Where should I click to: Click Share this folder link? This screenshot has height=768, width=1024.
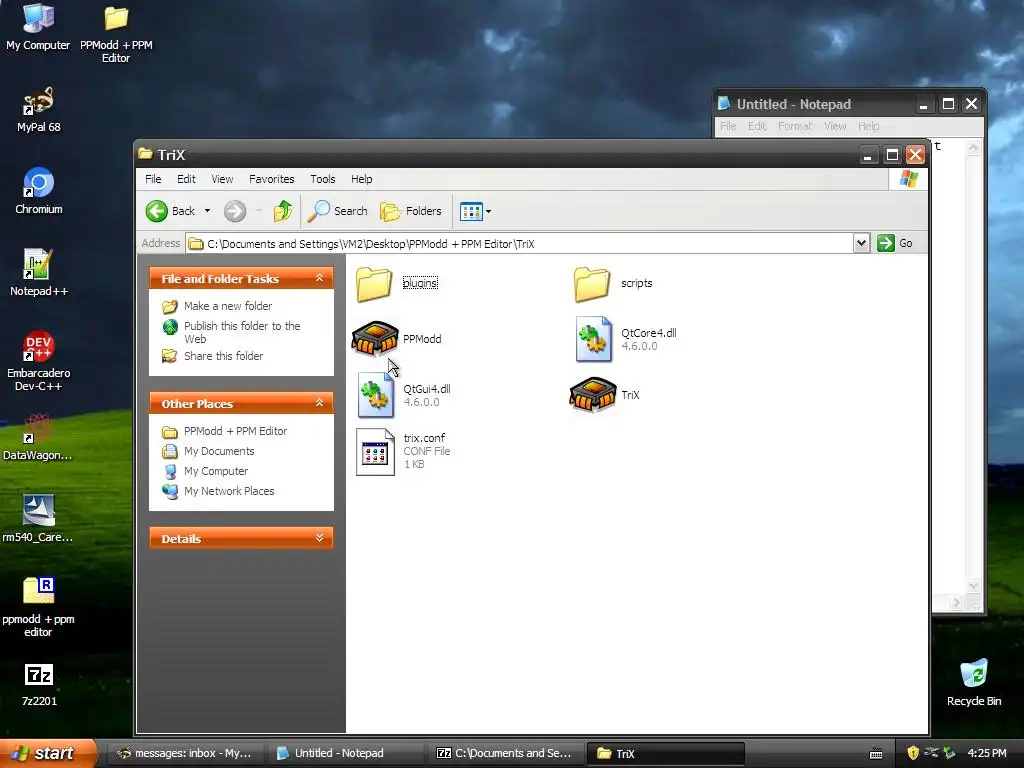tap(223, 356)
